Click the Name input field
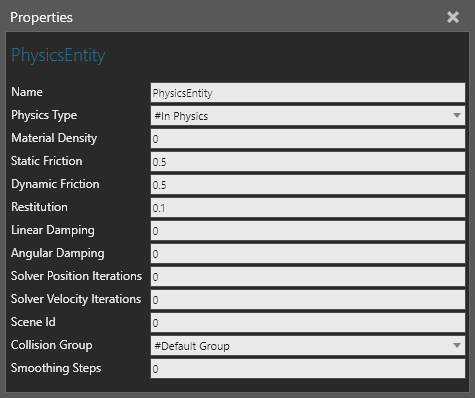 (x=308, y=93)
